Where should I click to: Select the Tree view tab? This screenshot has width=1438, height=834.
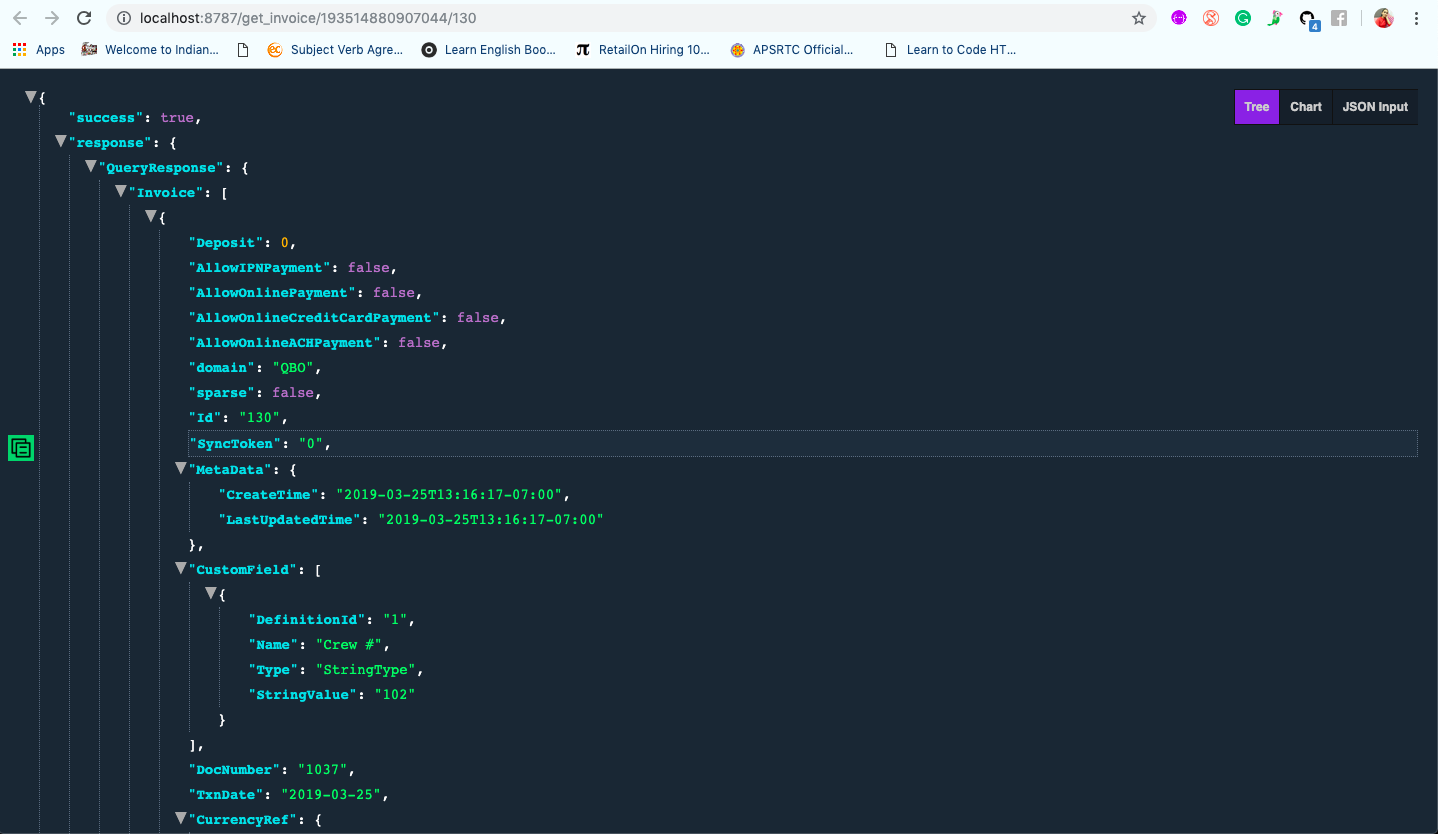point(1257,107)
